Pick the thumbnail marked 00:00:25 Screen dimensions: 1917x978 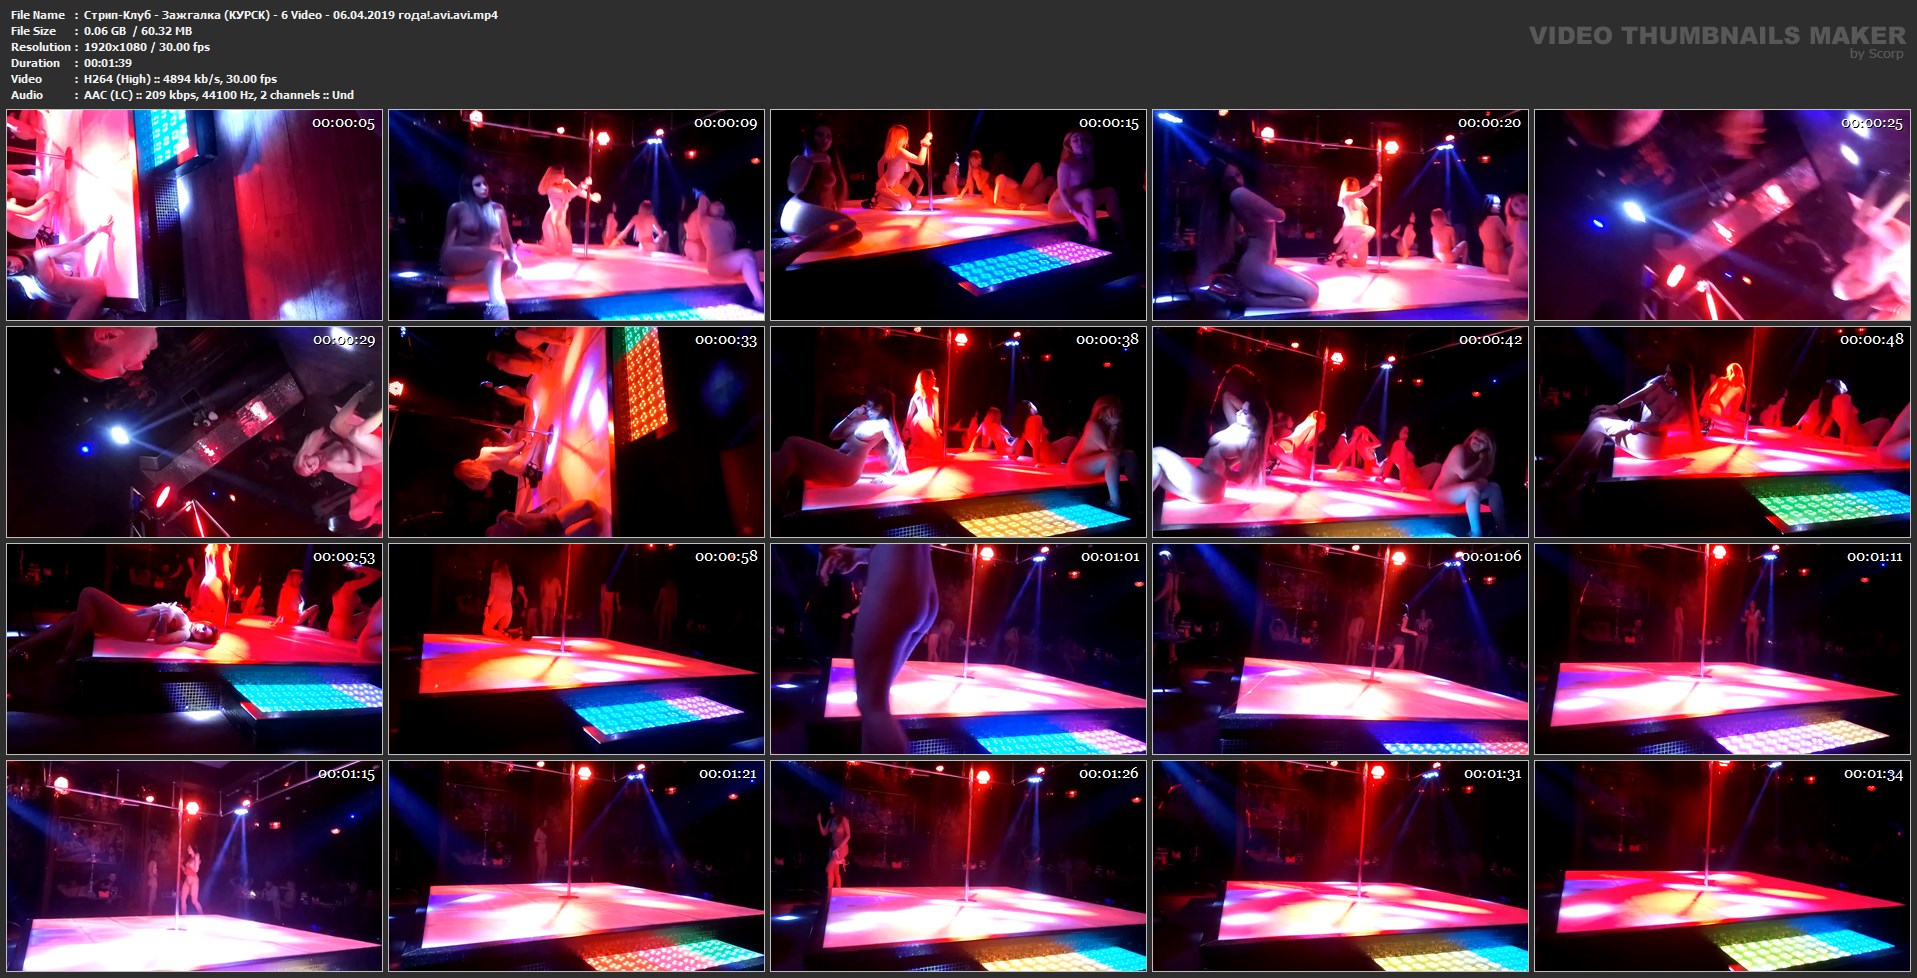pos(1722,215)
